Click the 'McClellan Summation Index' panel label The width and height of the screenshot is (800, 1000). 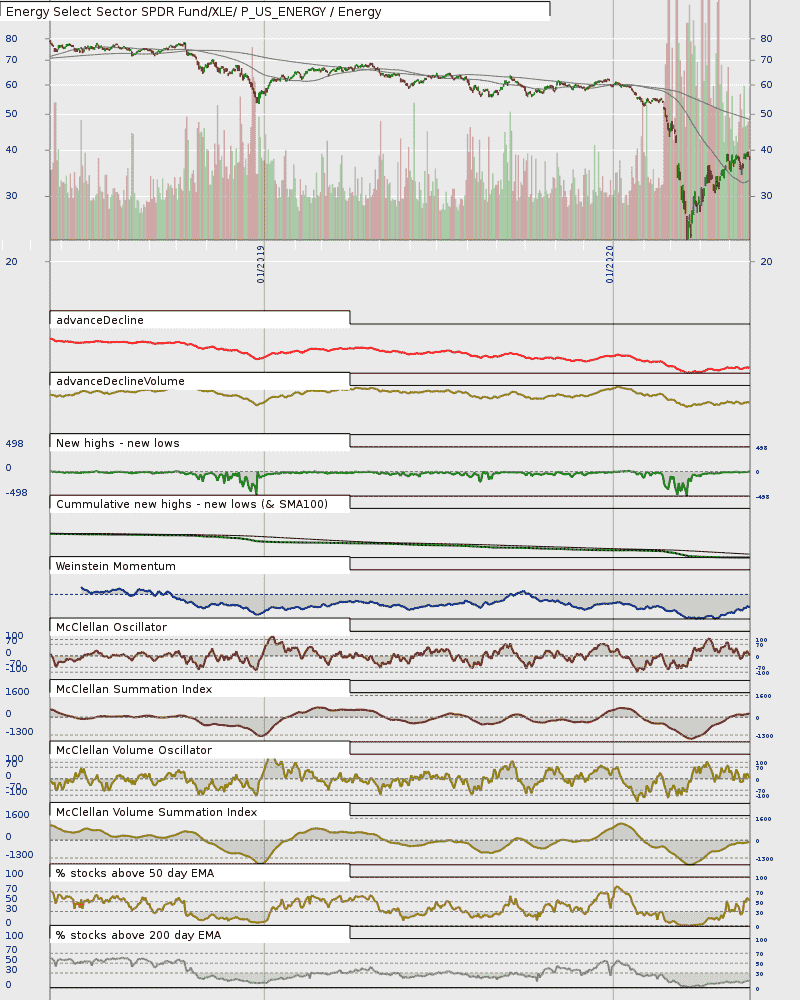(x=134, y=689)
